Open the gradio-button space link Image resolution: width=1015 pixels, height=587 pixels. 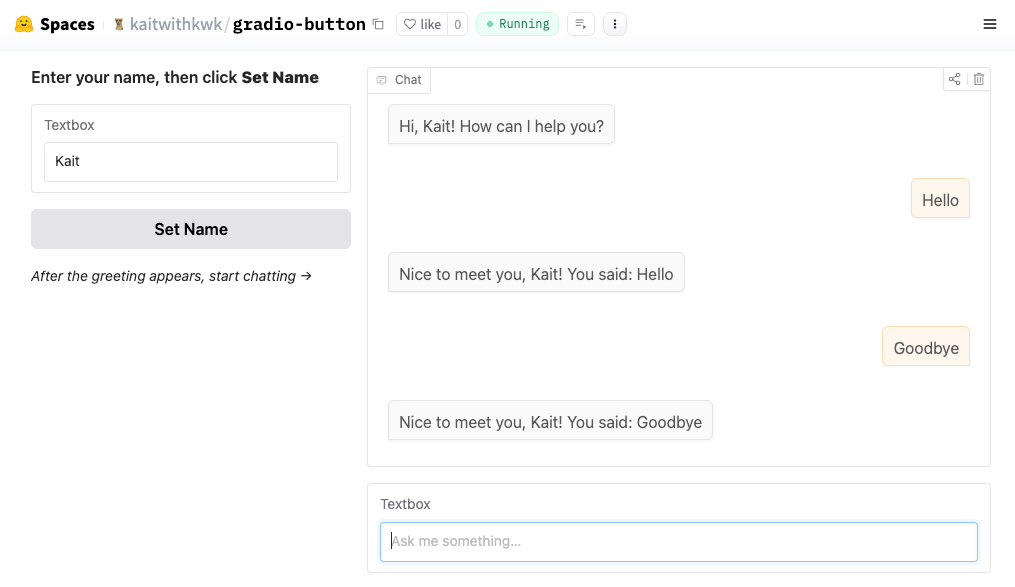pyautogui.click(x=299, y=24)
